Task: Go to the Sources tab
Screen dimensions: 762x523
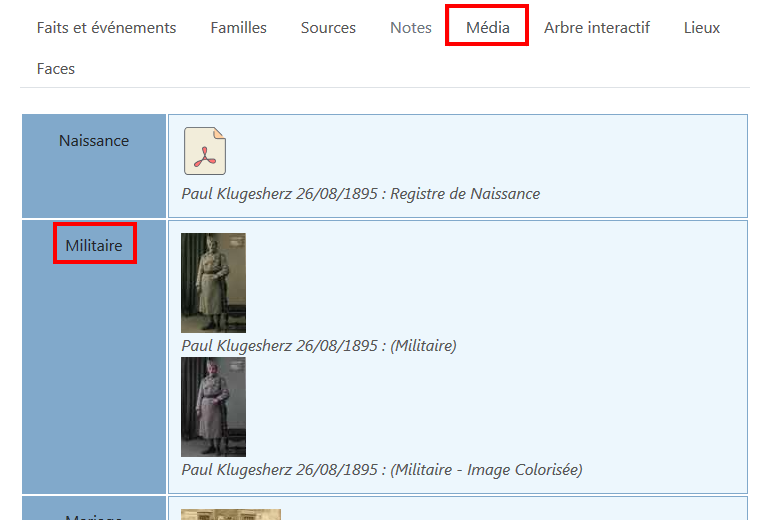Action: 328,27
